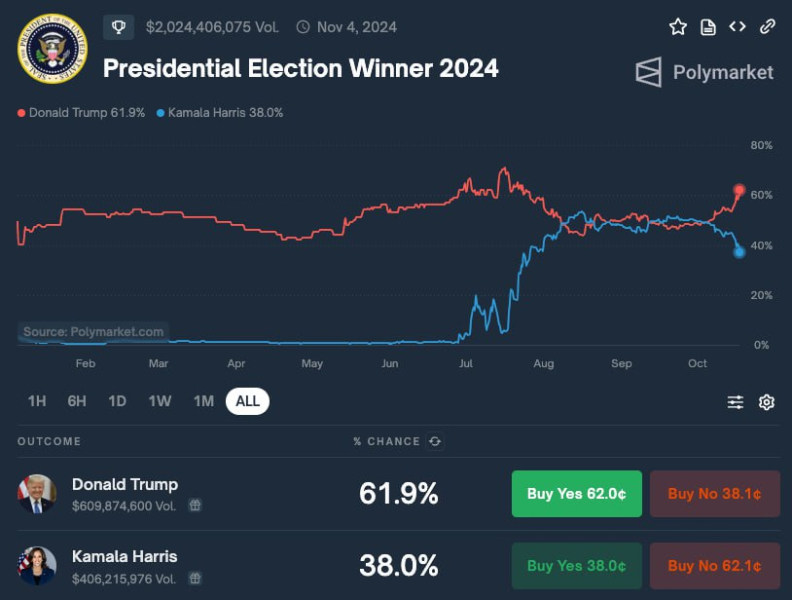Click the star favorite icon
The height and width of the screenshot is (600, 792).
pos(678,27)
